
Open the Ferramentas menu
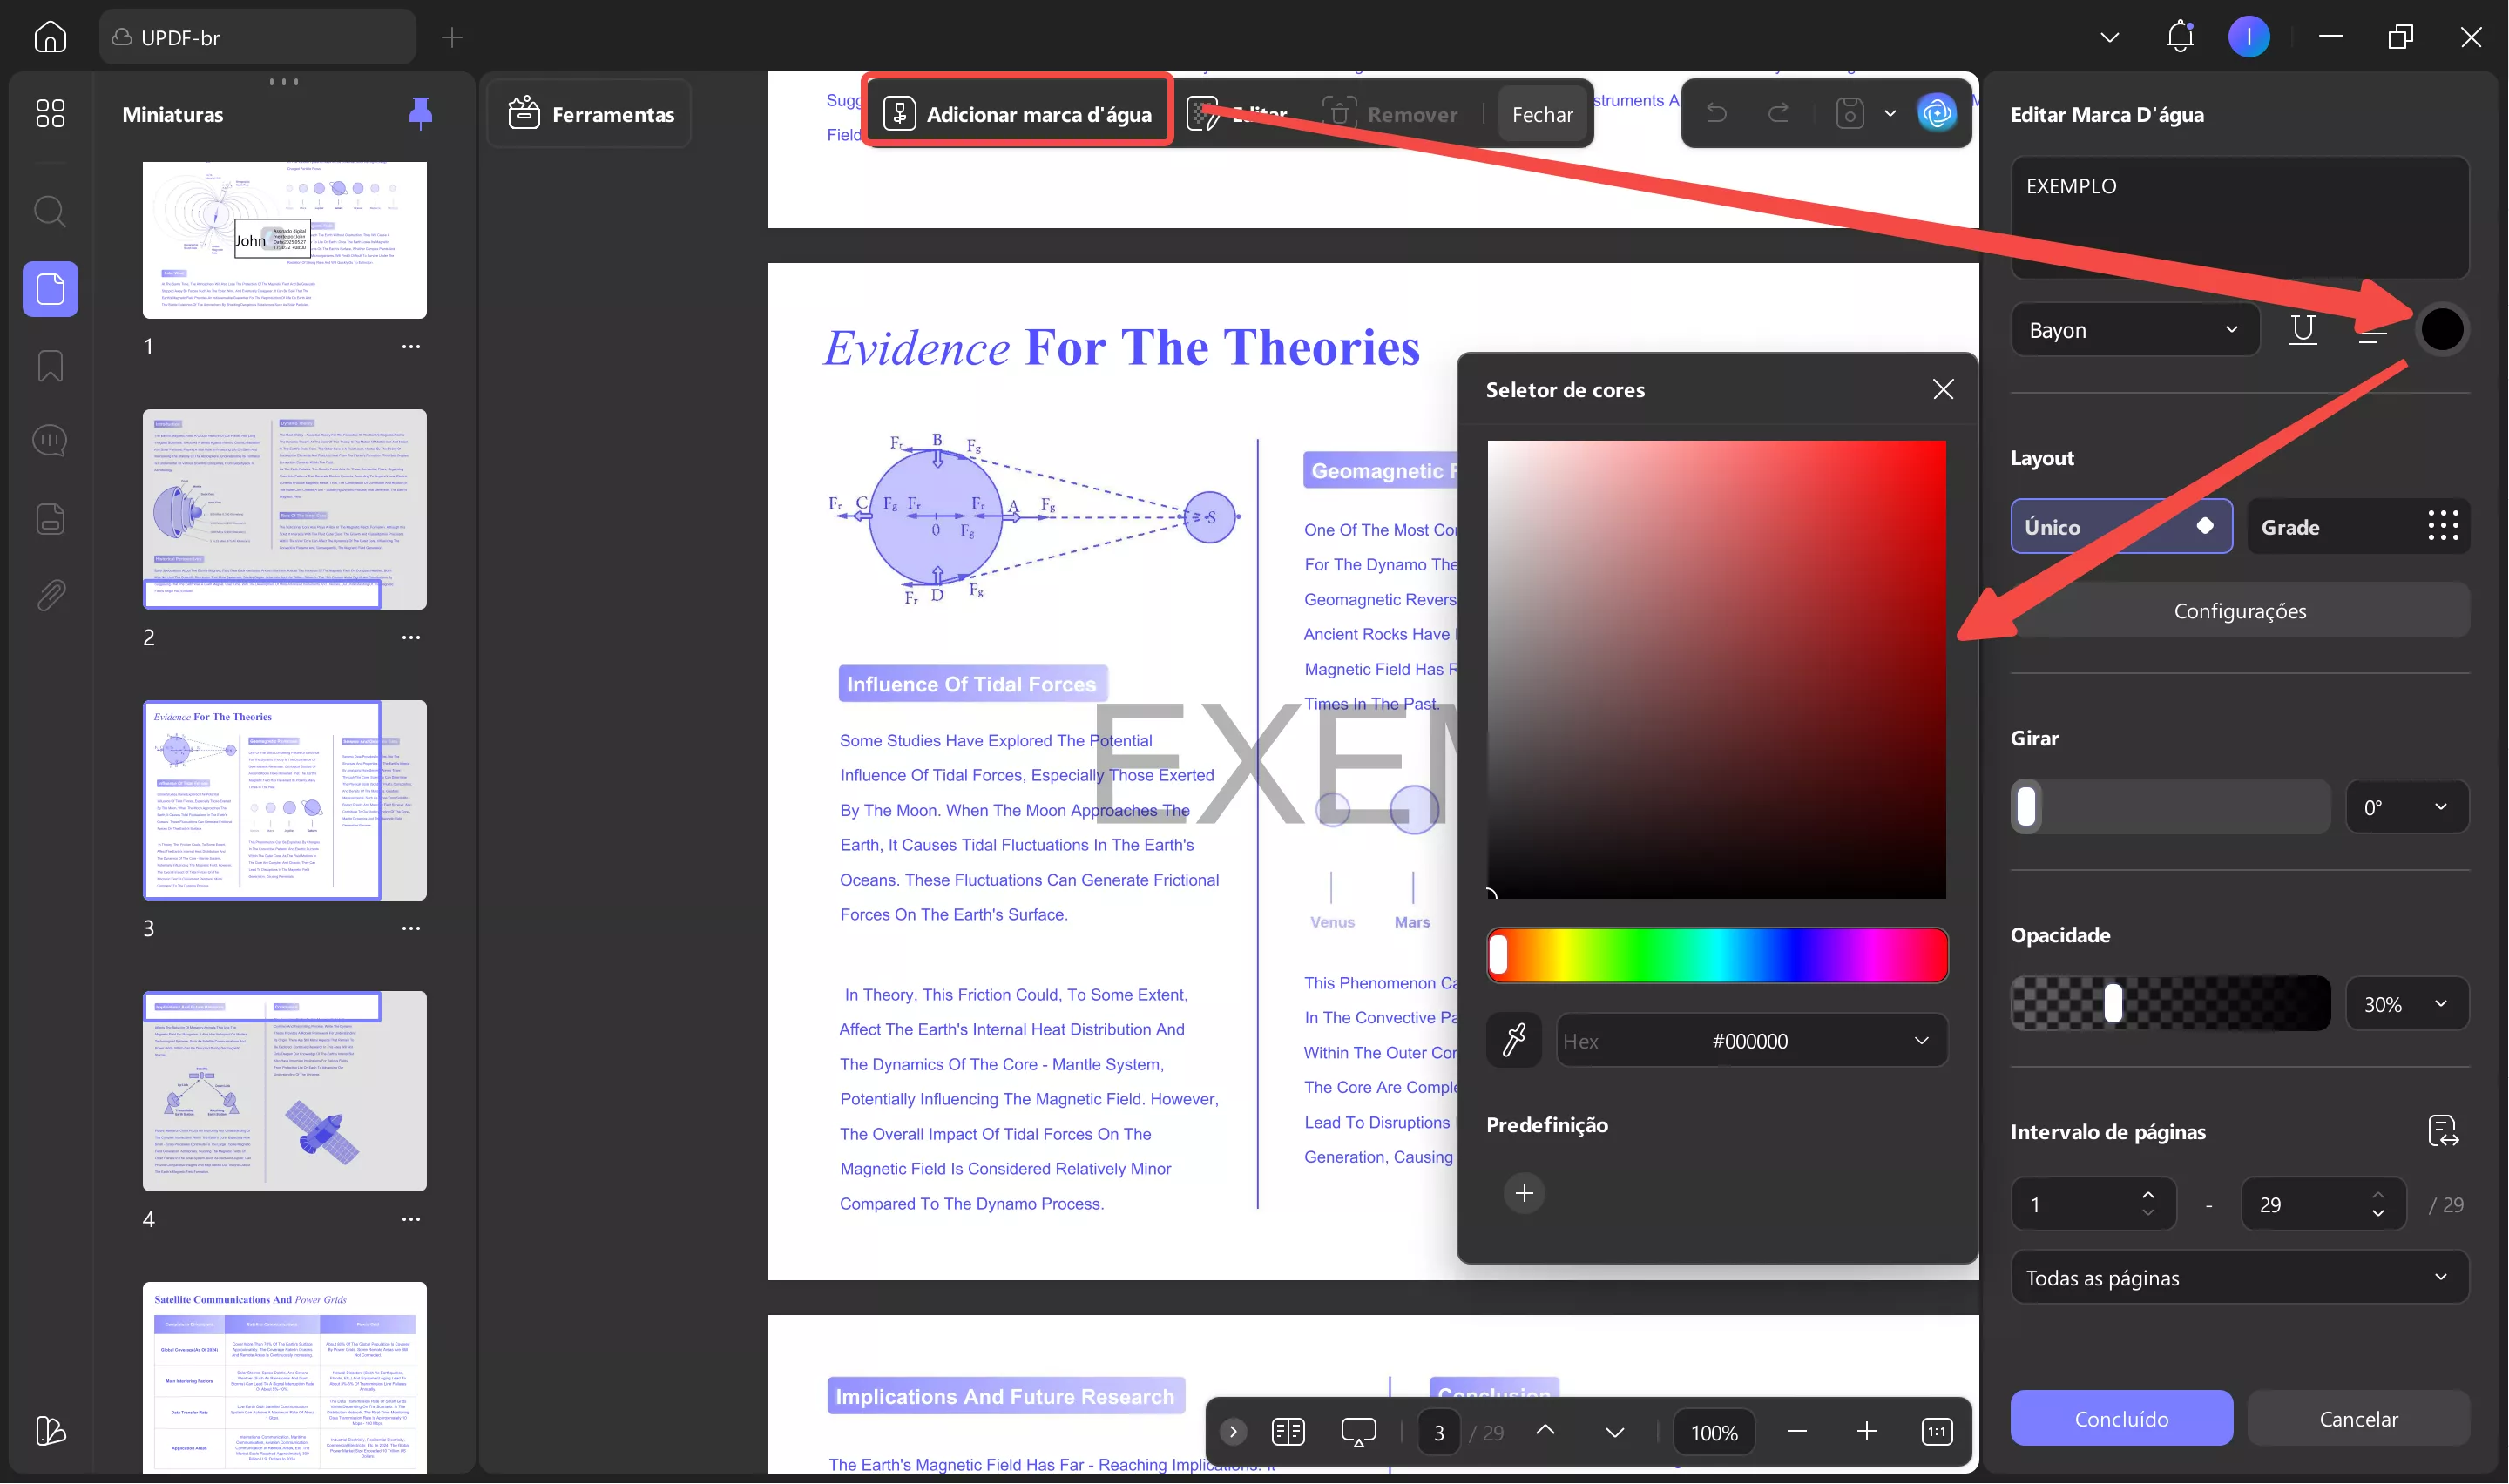[591, 113]
